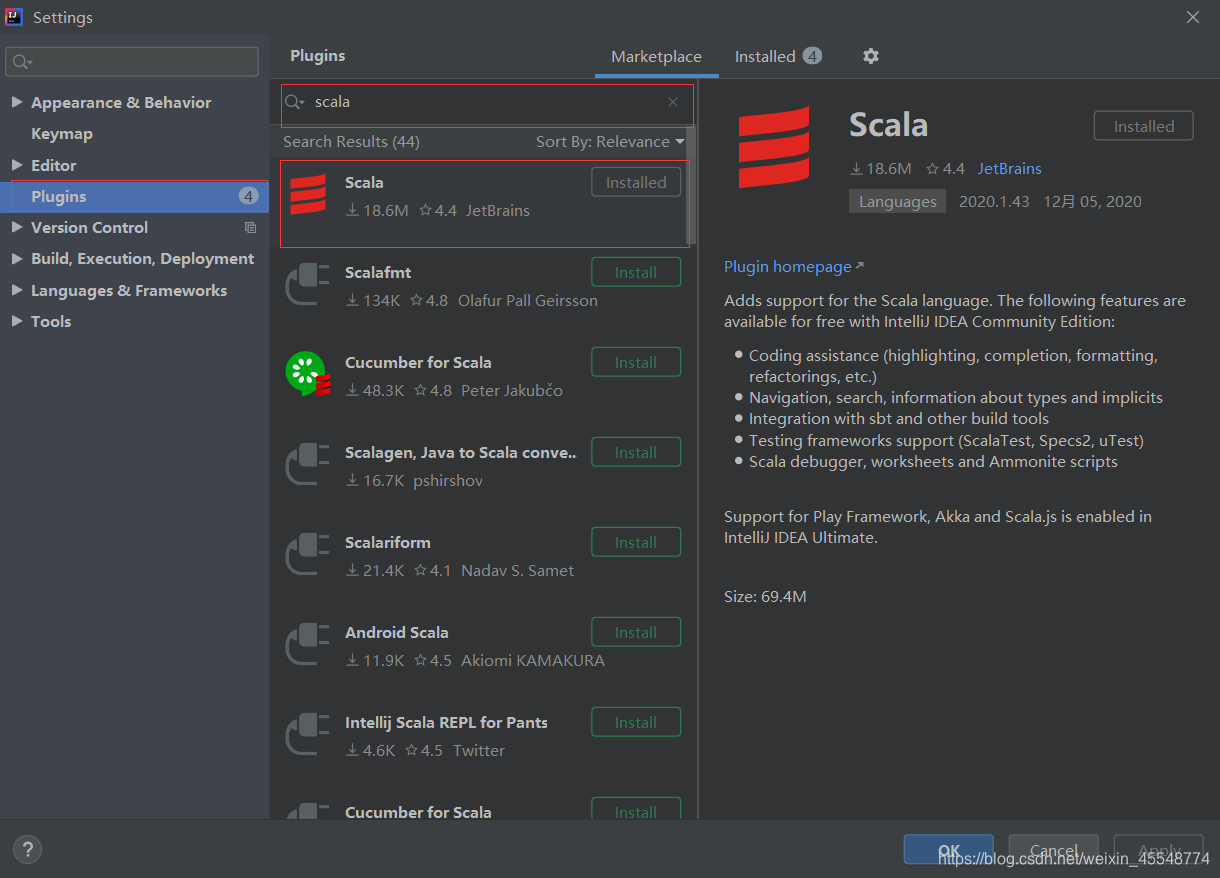Click the settings search input field
Viewport: 1220px width, 878px height.
(132, 62)
